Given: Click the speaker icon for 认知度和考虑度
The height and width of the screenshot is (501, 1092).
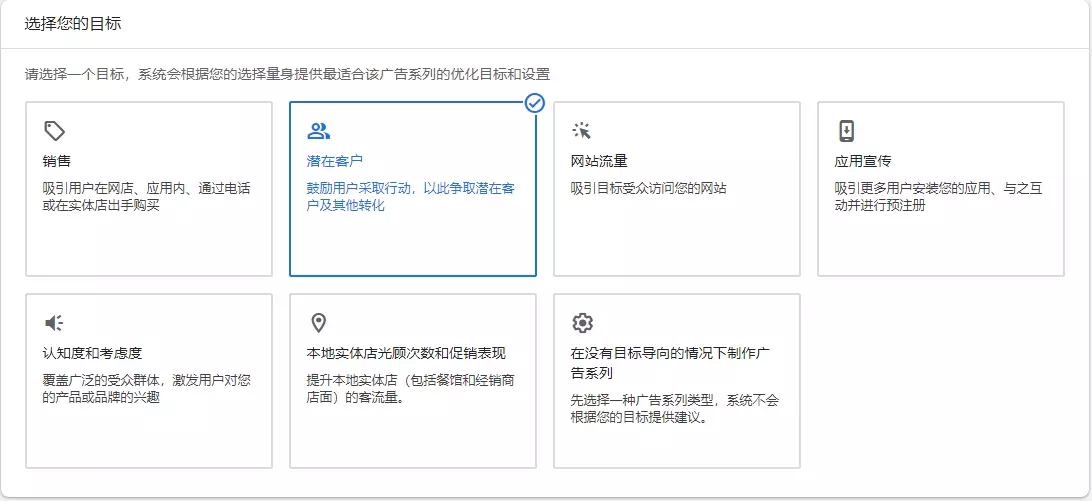Looking at the screenshot, I should coord(55,323).
